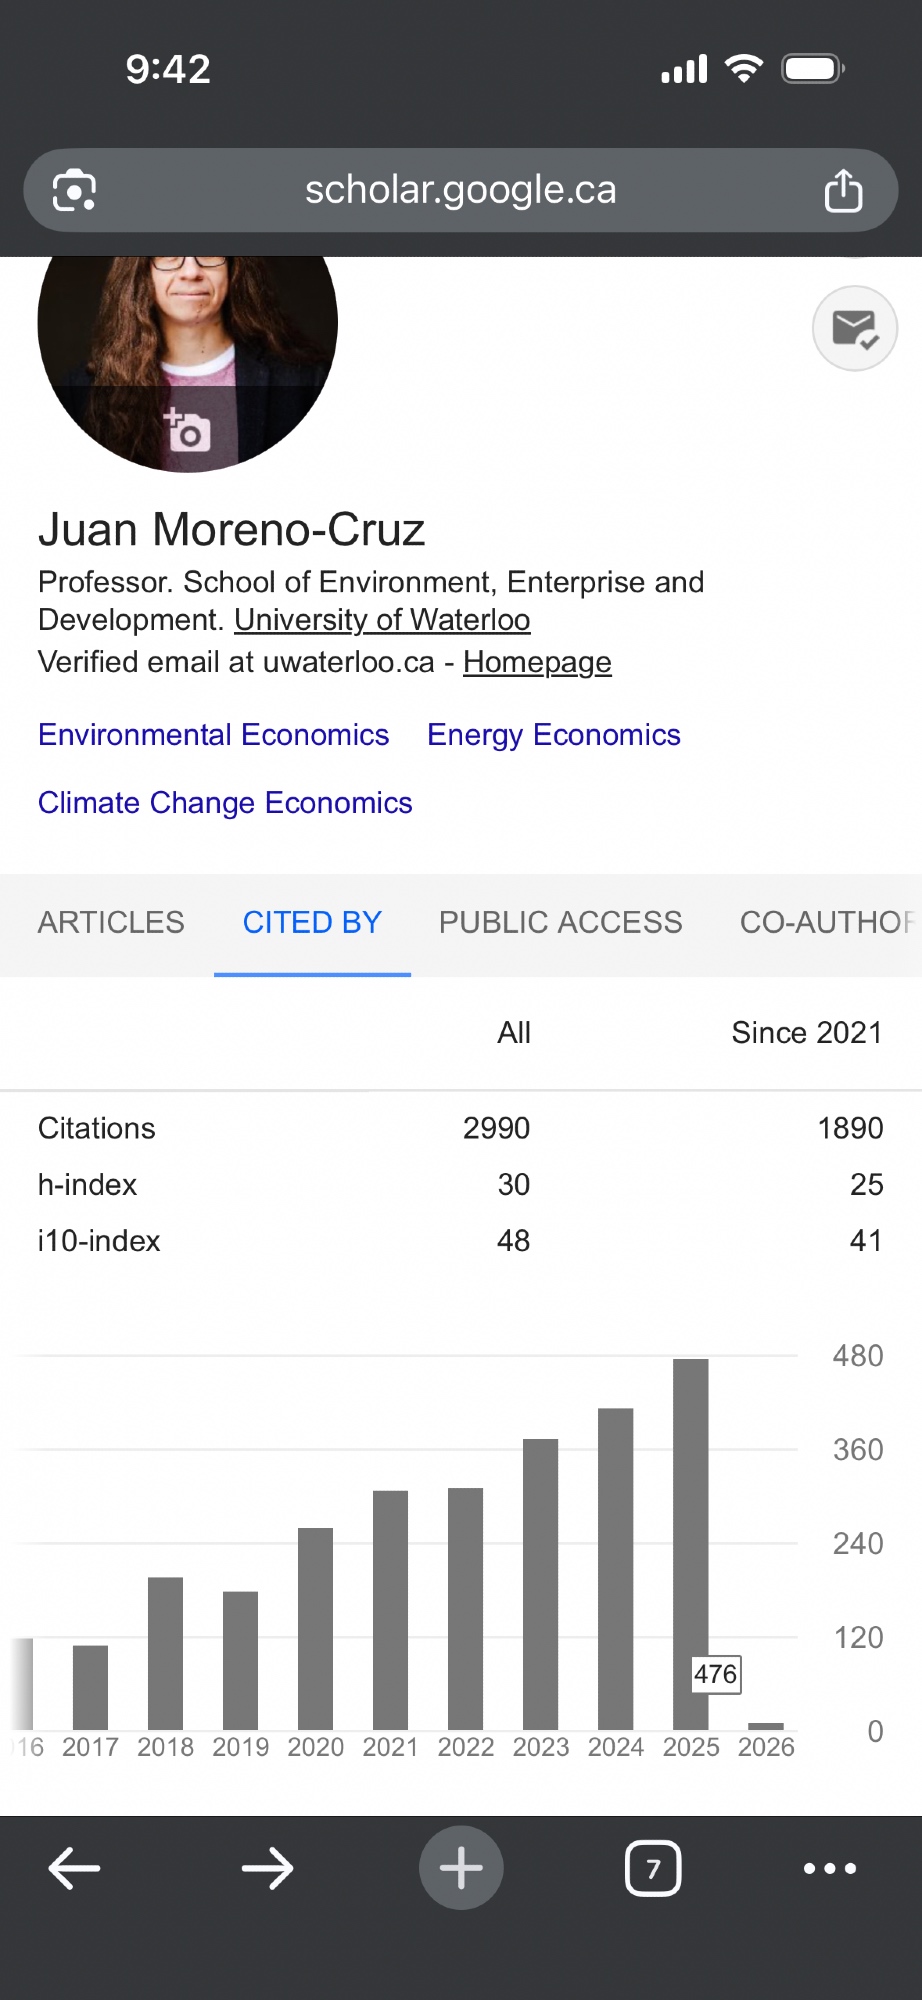Switch to the CO-AUTHORS tab

tap(826, 922)
